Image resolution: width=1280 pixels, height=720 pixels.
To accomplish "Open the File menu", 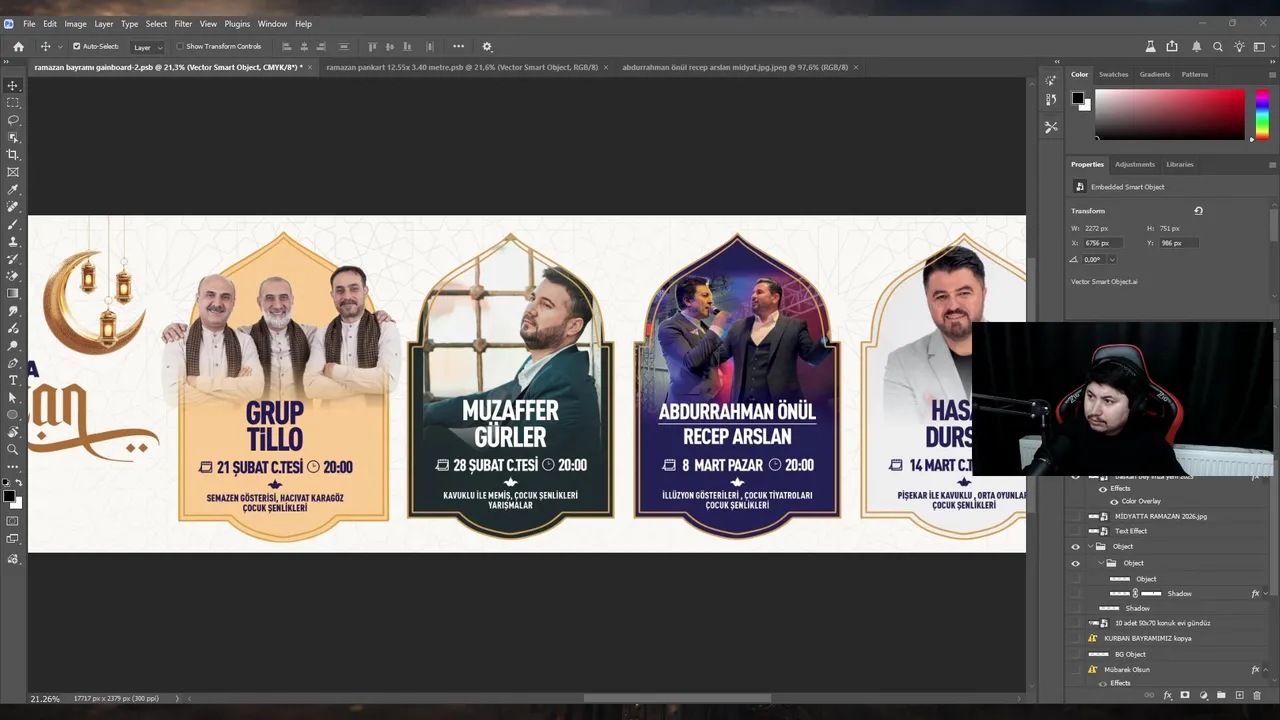I will pos(29,23).
